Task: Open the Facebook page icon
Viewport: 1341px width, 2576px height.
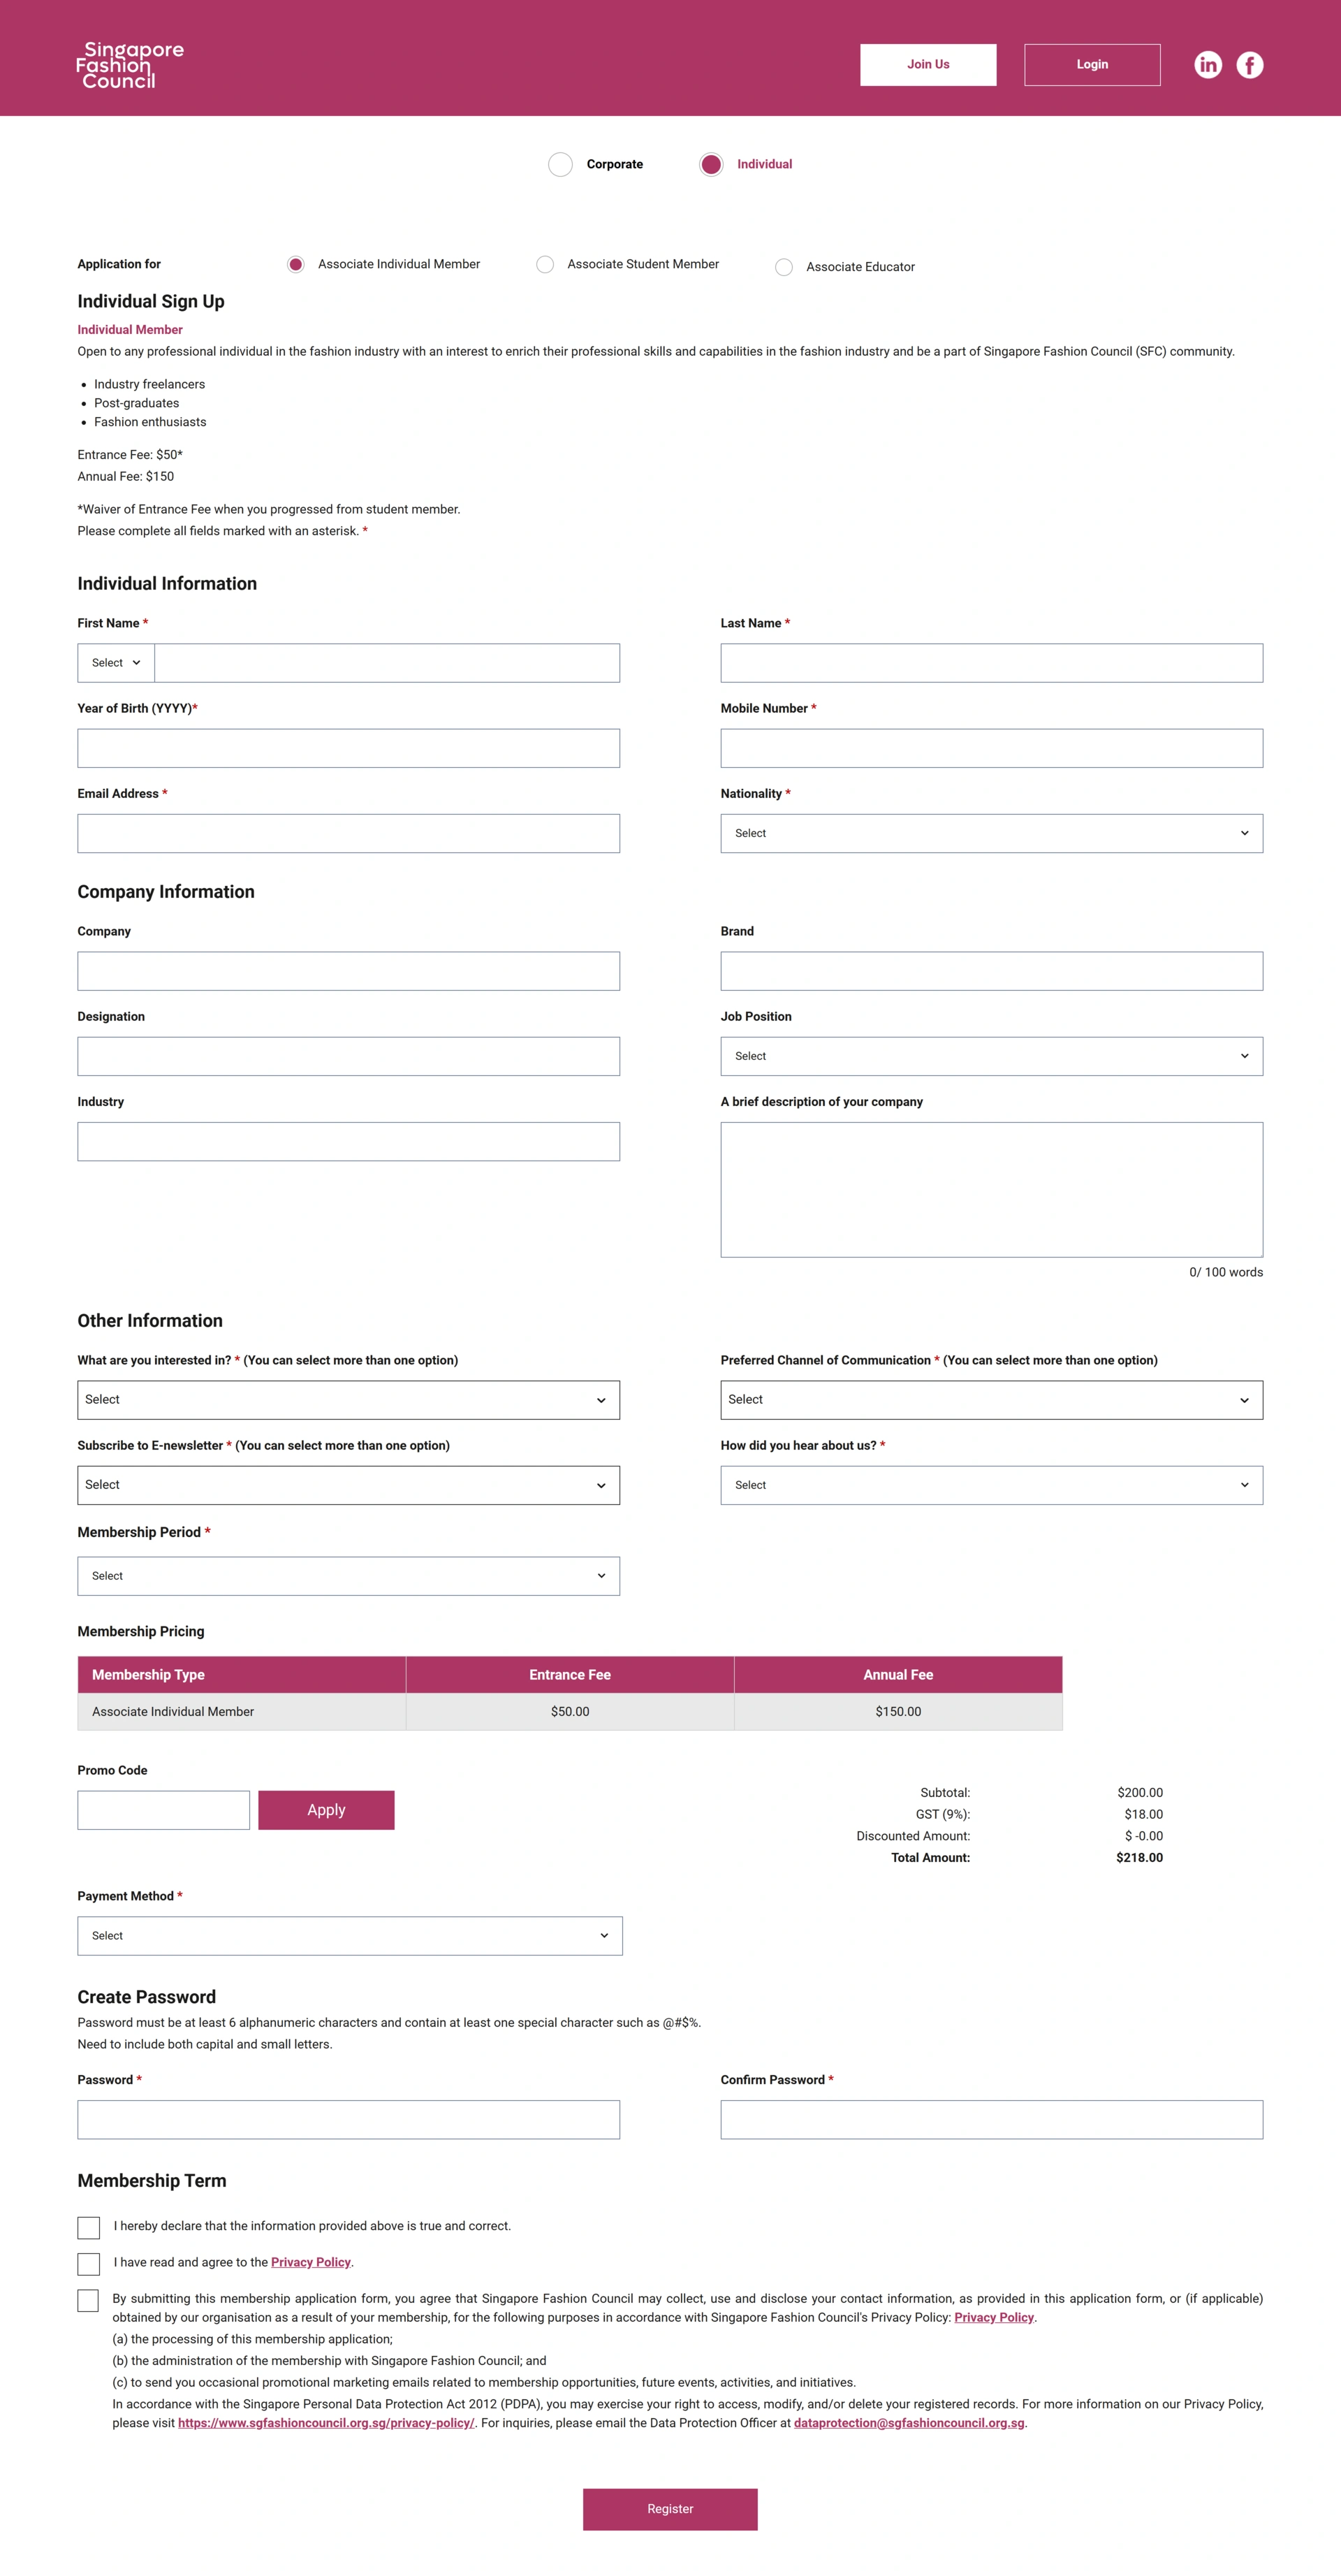Action: [x=1249, y=65]
